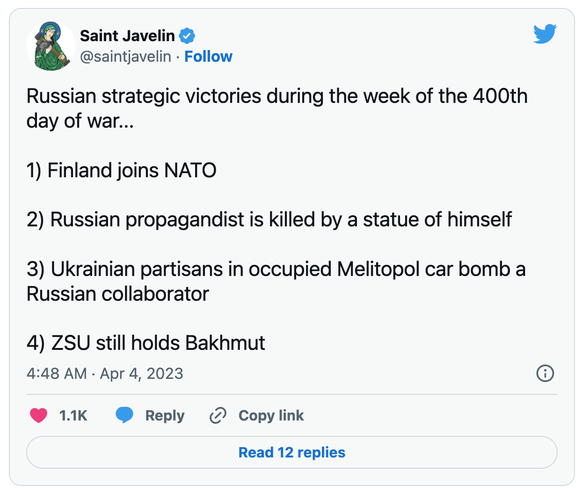Screen dimensions: 582x493
Task: Visit the @saintjavelin handle link
Action: (x=125, y=57)
